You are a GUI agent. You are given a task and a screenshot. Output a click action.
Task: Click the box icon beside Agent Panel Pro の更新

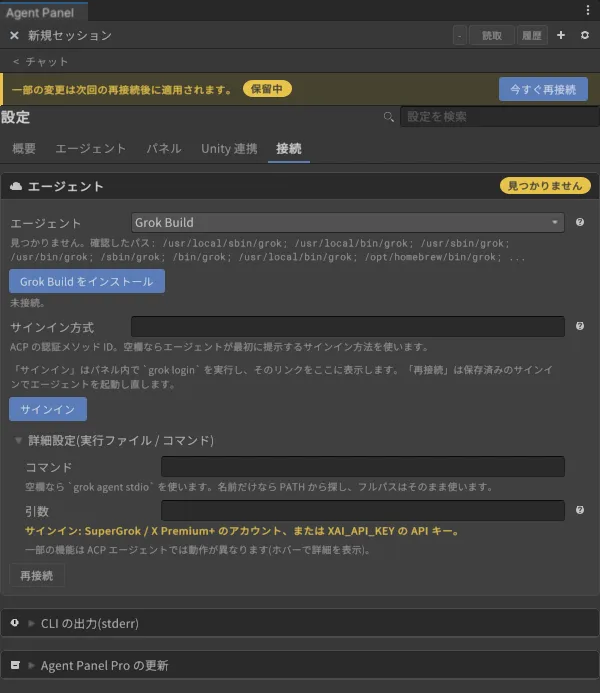[x=15, y=665]
